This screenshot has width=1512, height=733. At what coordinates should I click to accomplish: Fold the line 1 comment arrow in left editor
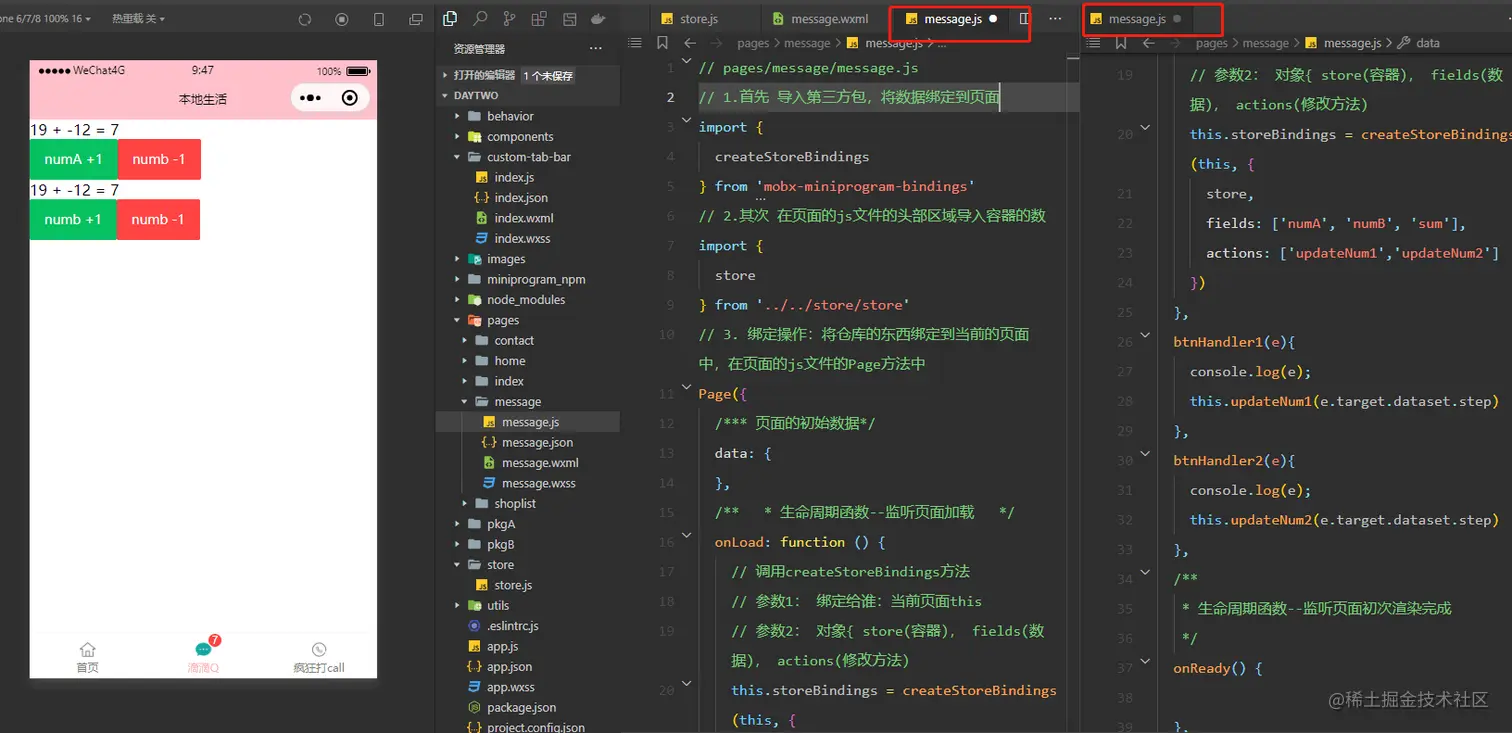coord(686,61)
